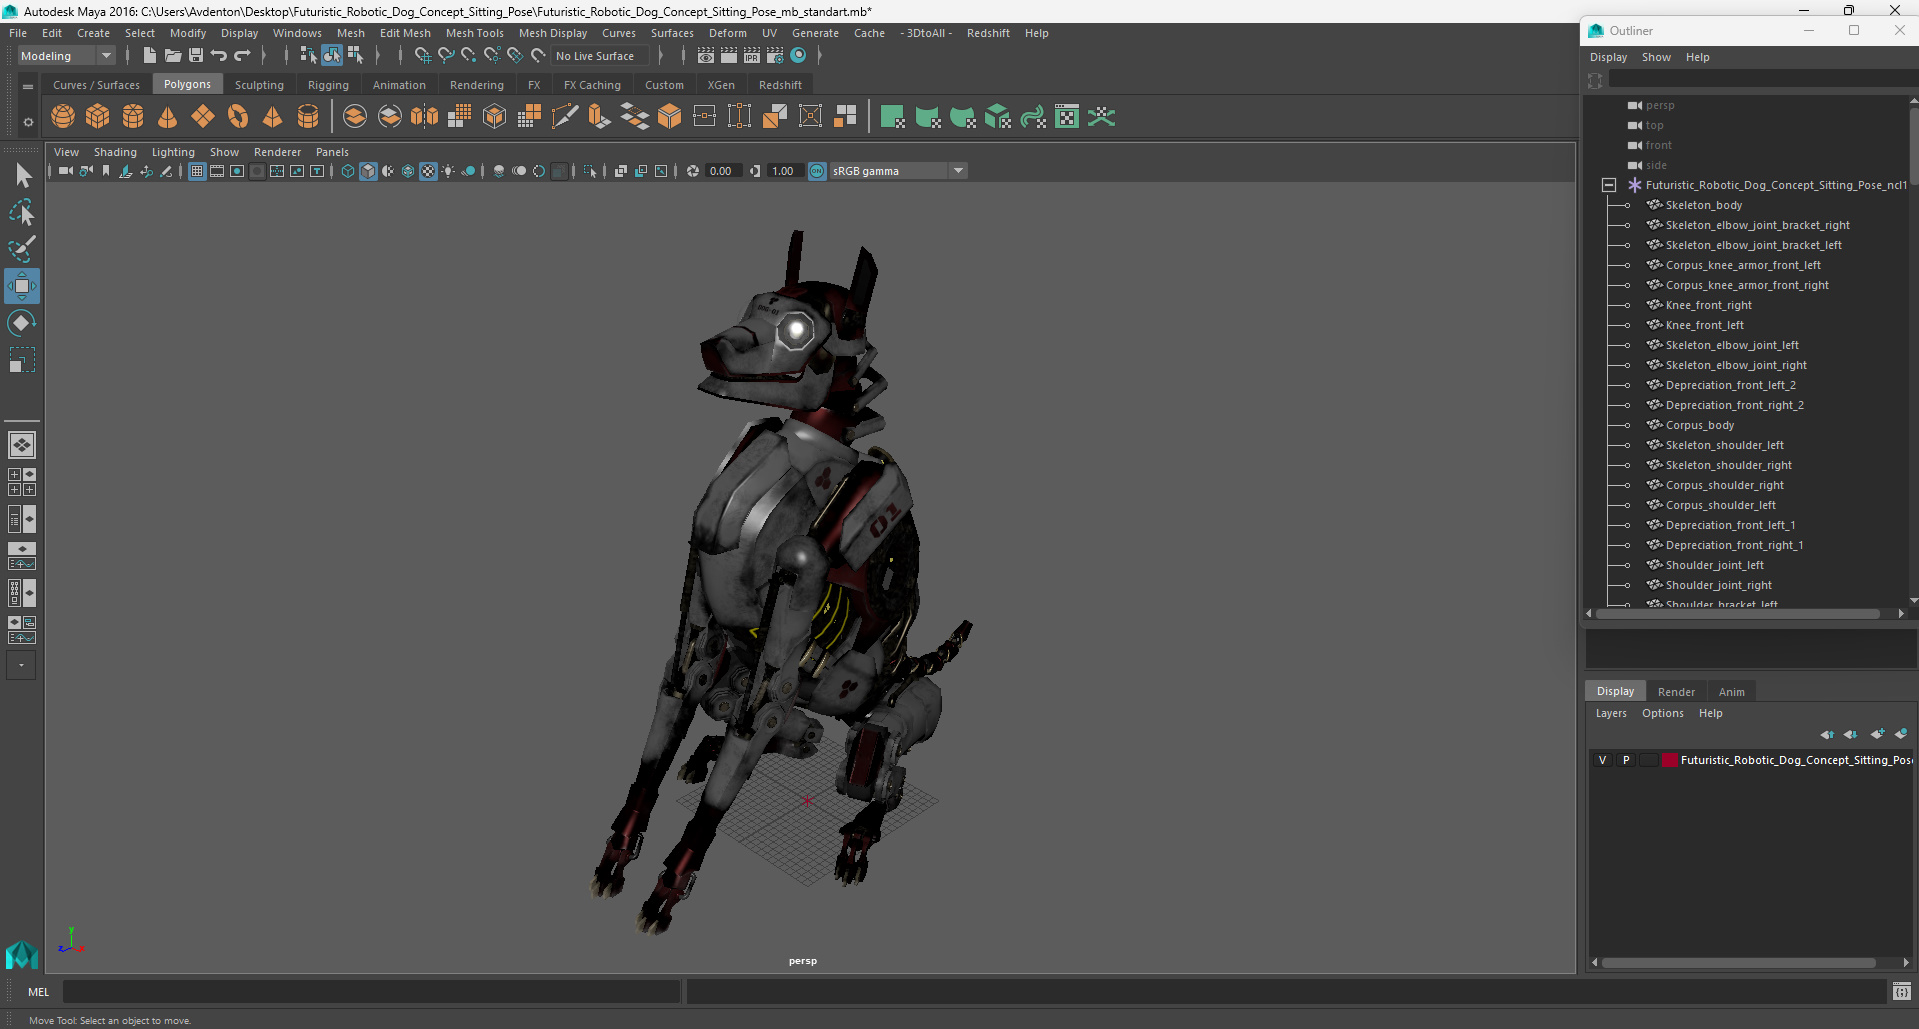
Task: Toggle the viewport grid display
Action: 197,171
